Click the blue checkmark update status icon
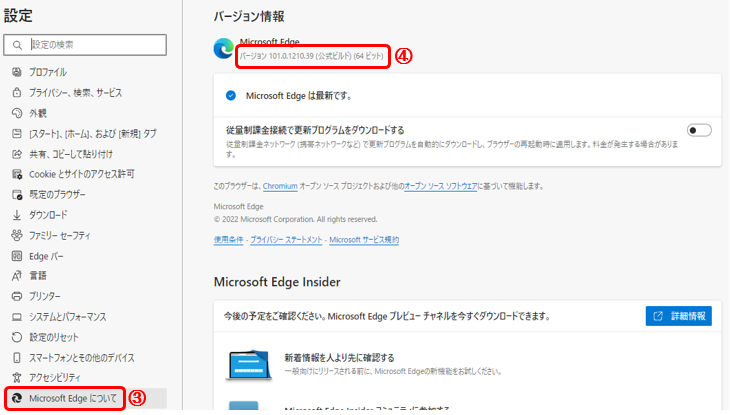This screenshot has height=415, width=730. (231, 95)
